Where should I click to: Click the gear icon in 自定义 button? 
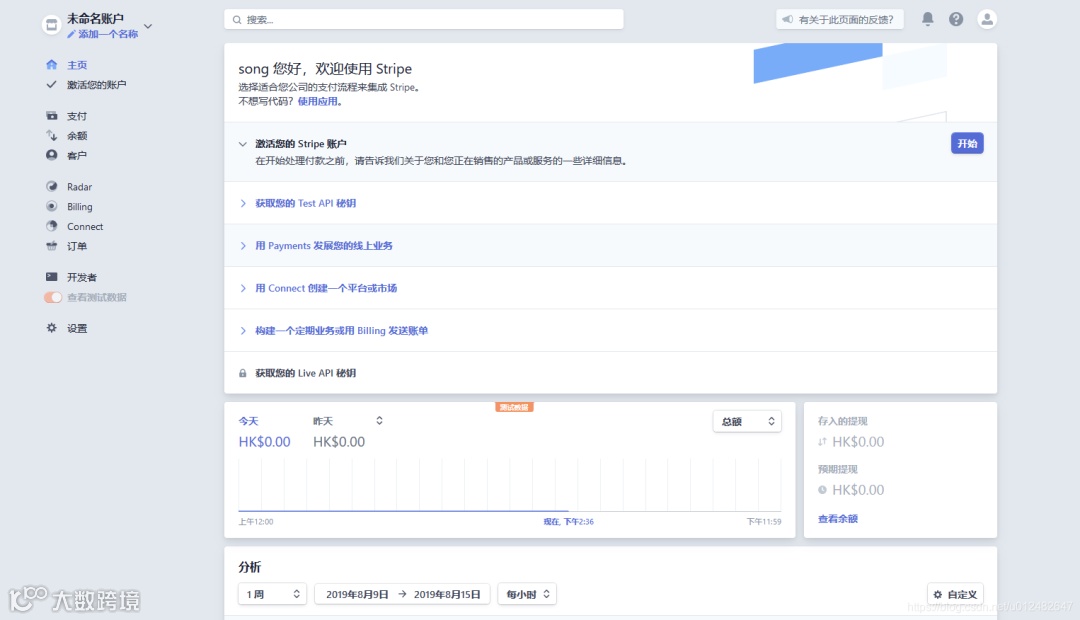point(937,595)
